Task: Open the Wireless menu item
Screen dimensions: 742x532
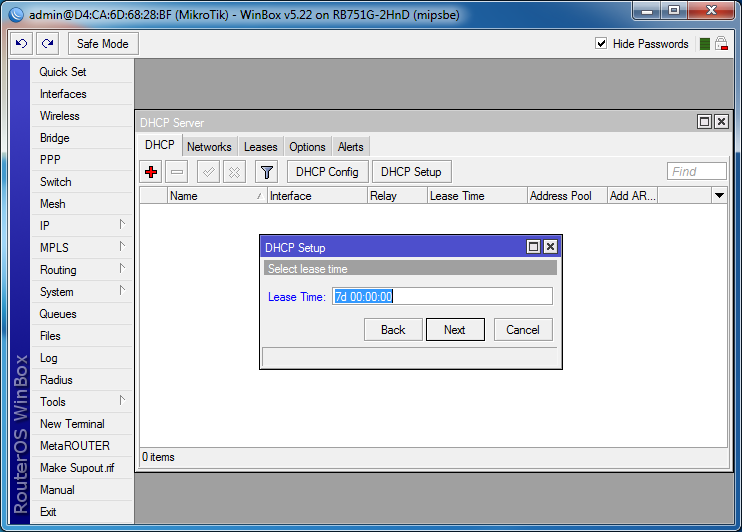Action: tap(81, 116)
